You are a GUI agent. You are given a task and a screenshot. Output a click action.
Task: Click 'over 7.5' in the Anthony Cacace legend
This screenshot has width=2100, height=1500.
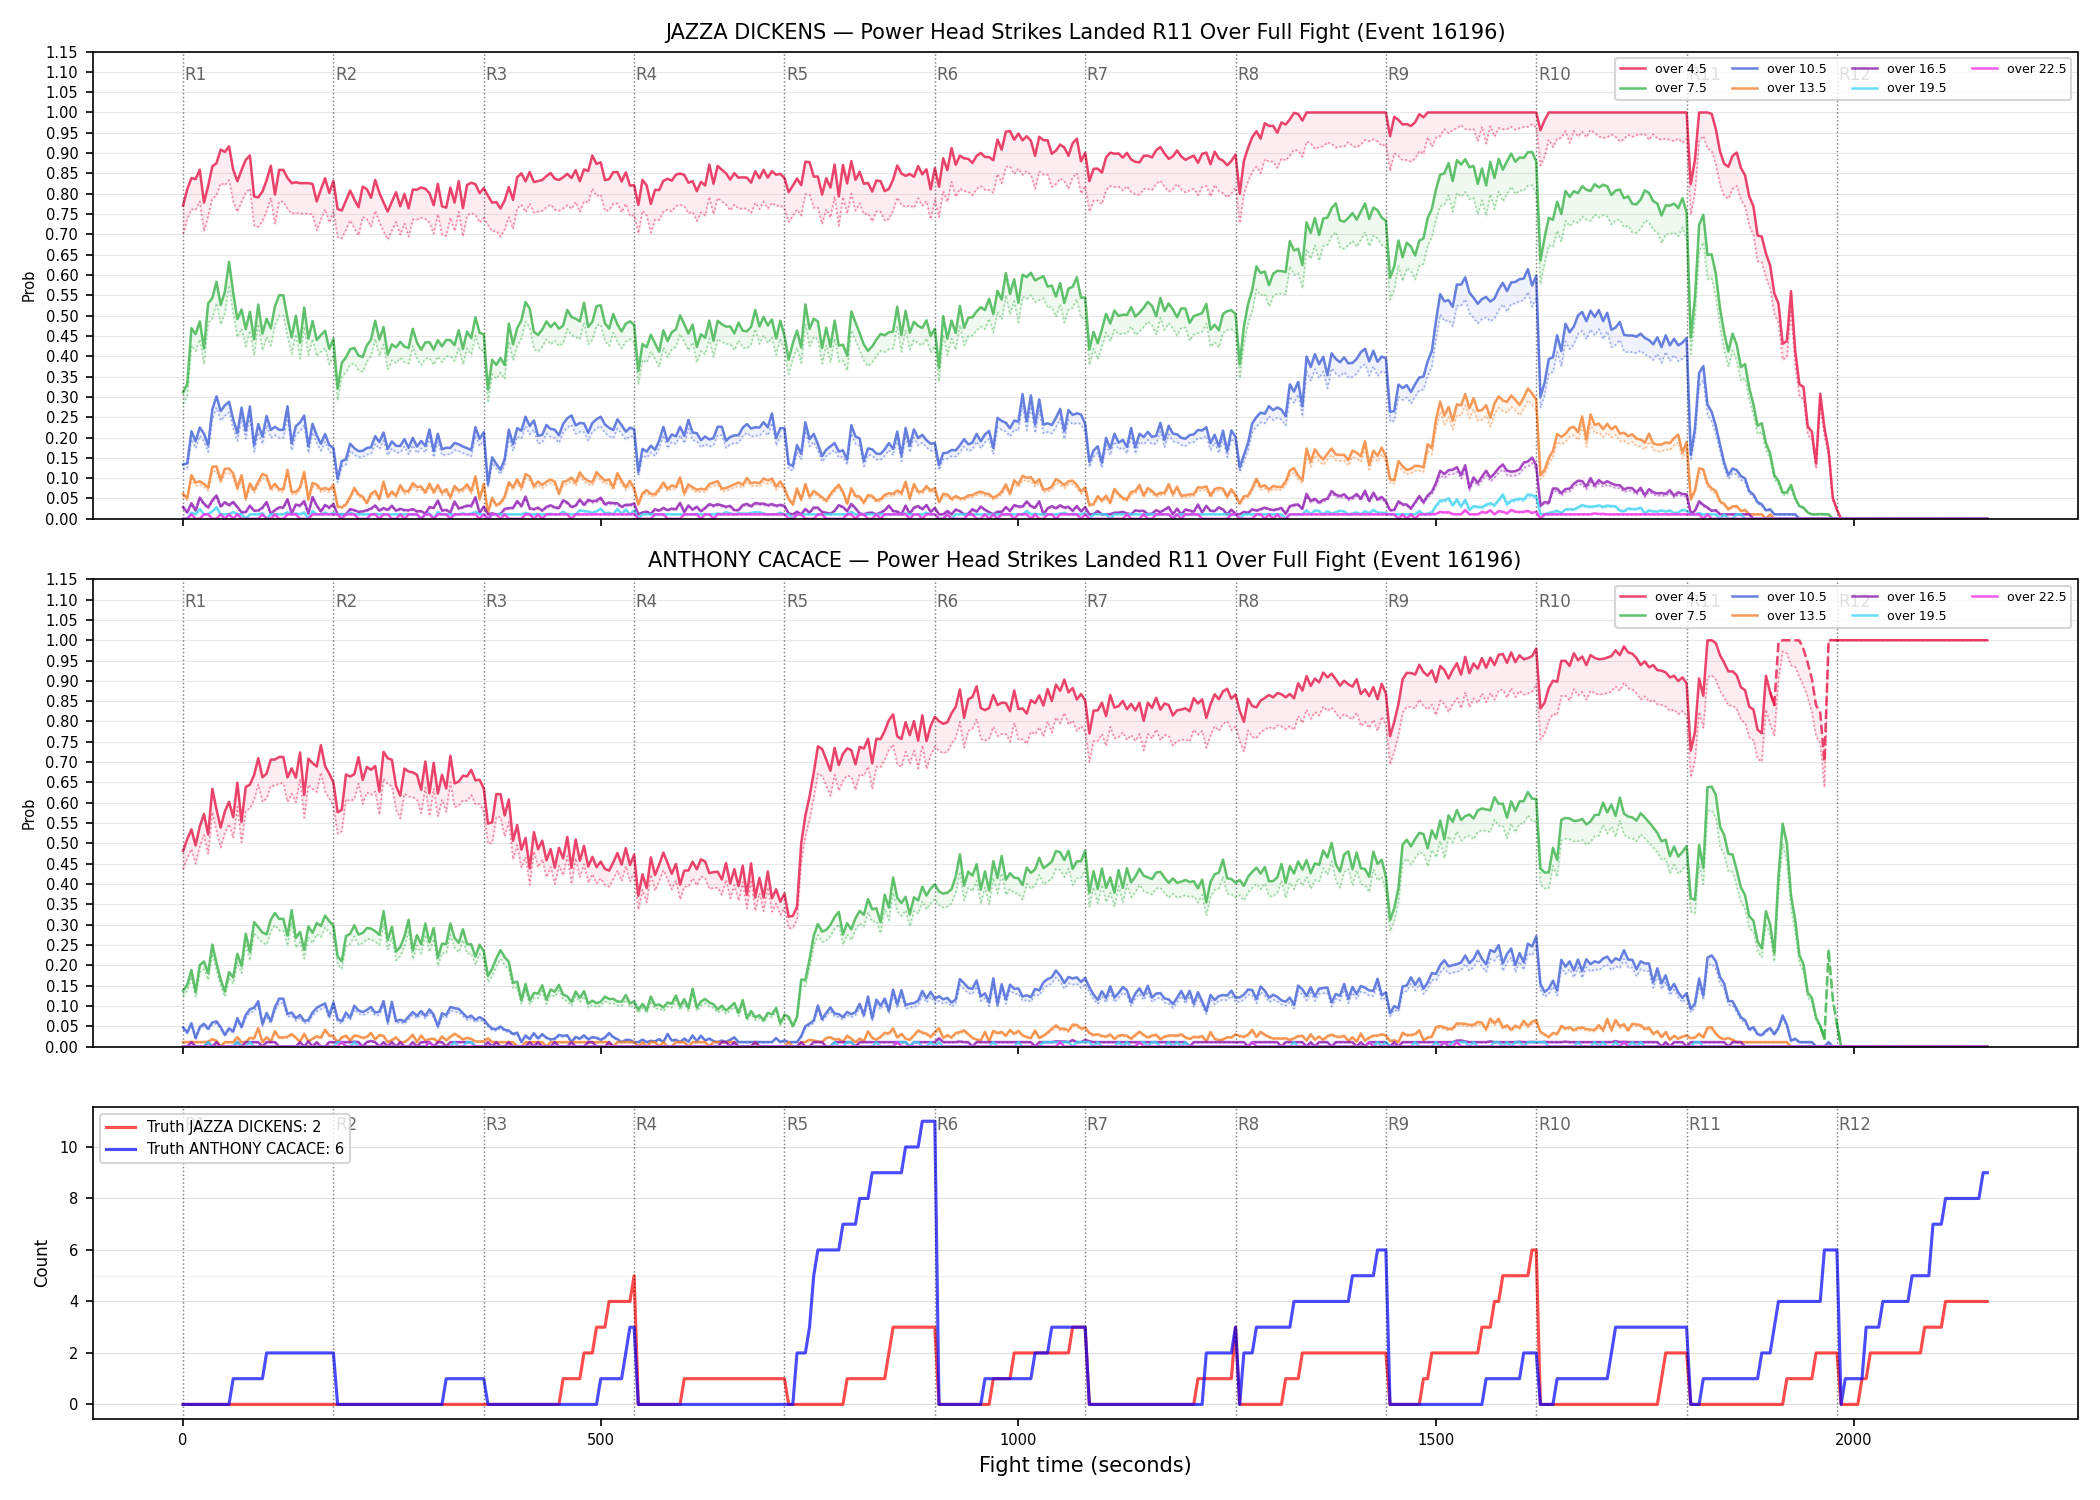pyautogui.click(x=1681, y=616)
